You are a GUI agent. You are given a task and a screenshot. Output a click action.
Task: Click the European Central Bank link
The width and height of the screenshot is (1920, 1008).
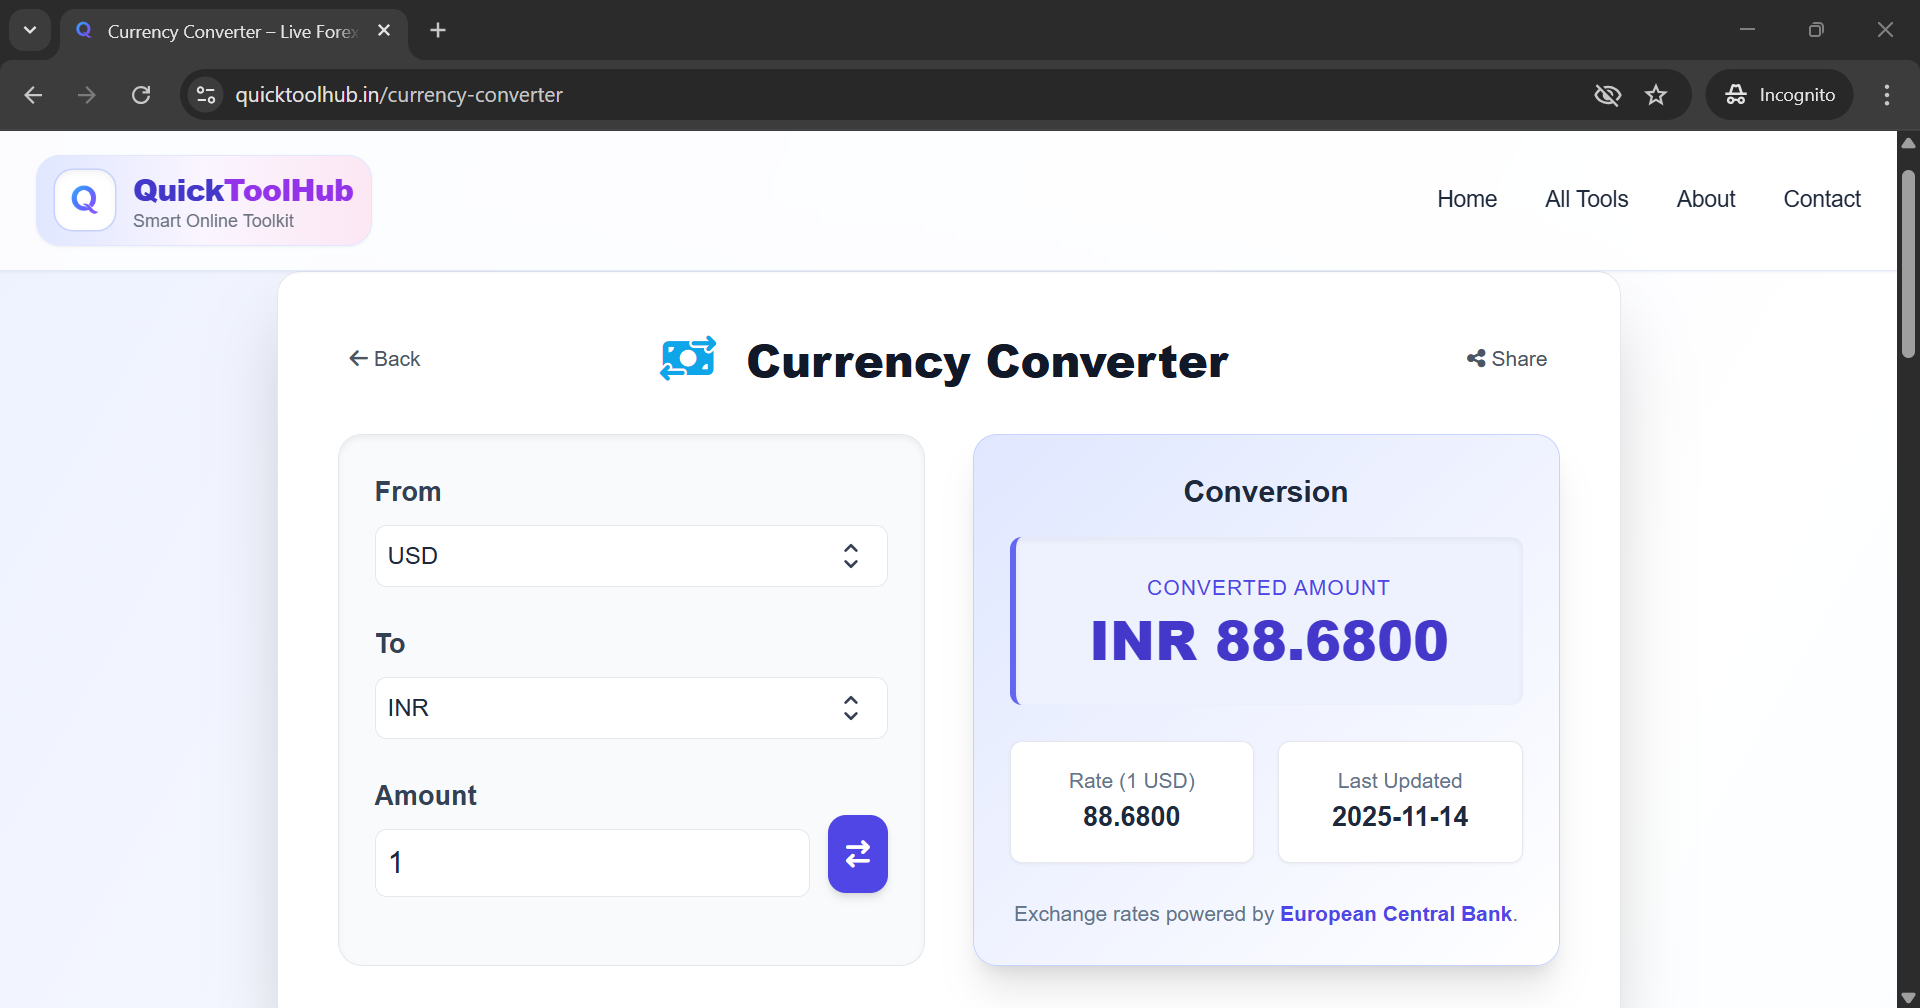point(1396,913)
